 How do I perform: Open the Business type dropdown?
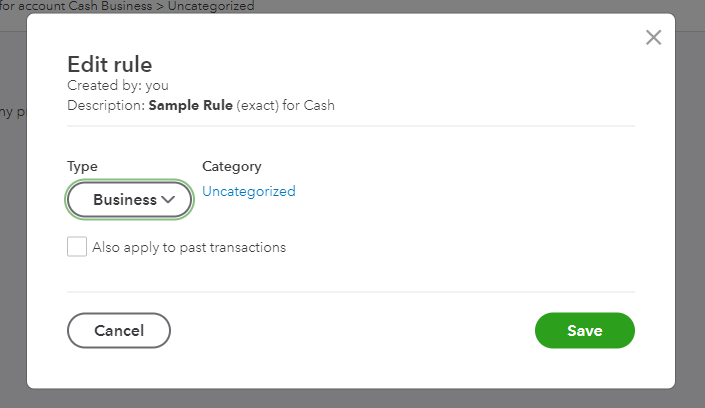129,200
